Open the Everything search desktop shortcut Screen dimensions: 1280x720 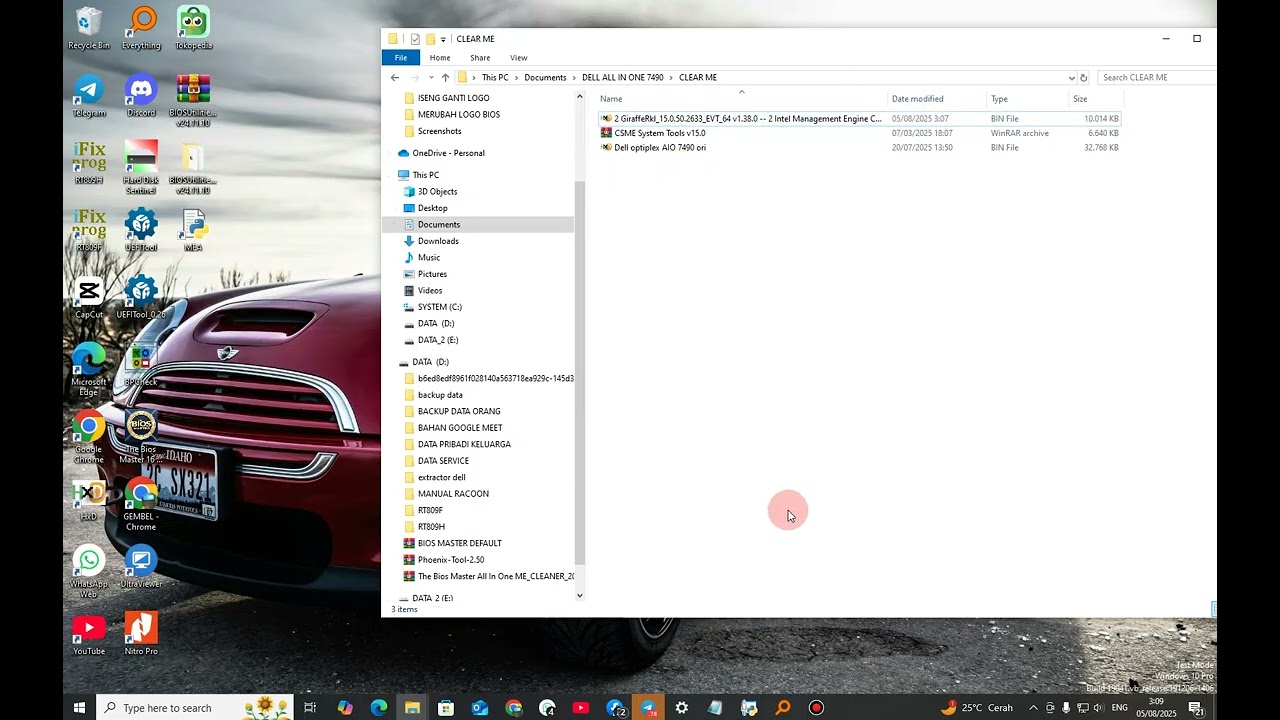point(141,28)
